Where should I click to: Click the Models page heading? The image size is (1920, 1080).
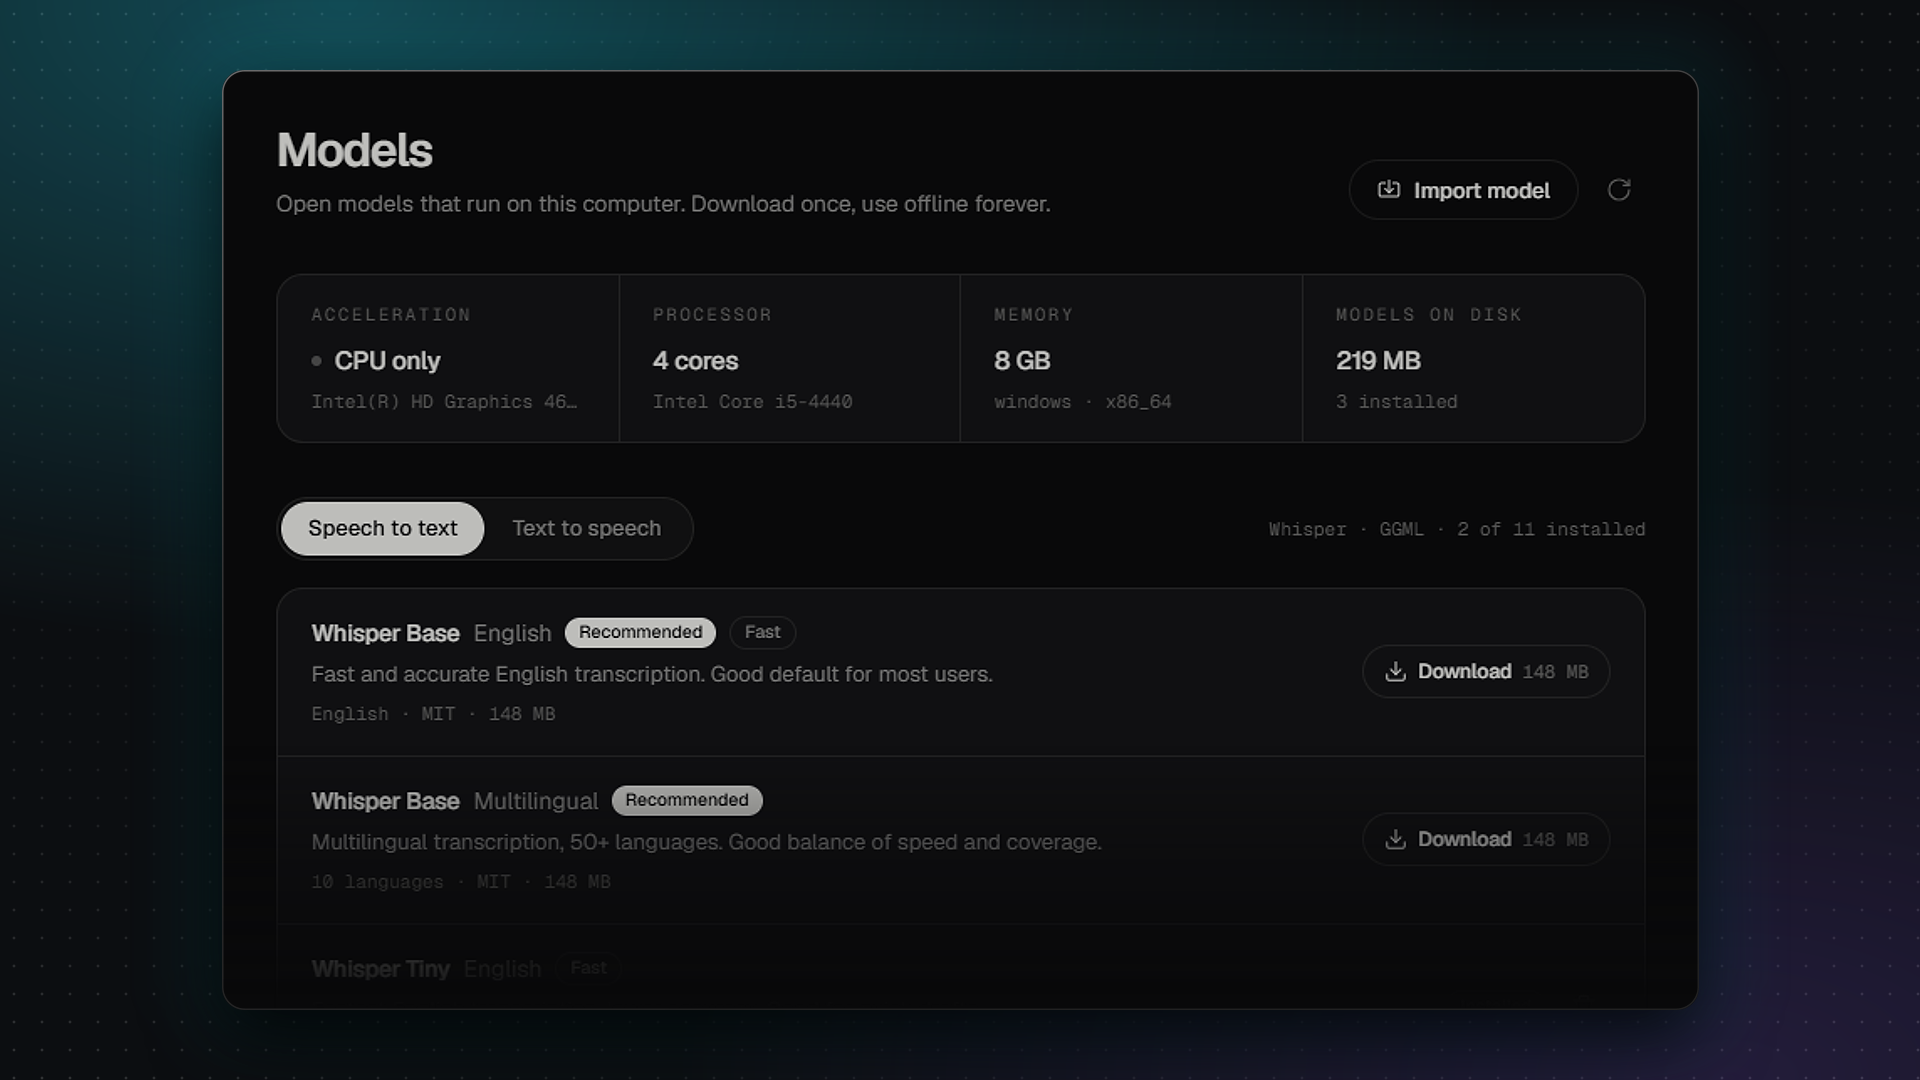[354, 150]
